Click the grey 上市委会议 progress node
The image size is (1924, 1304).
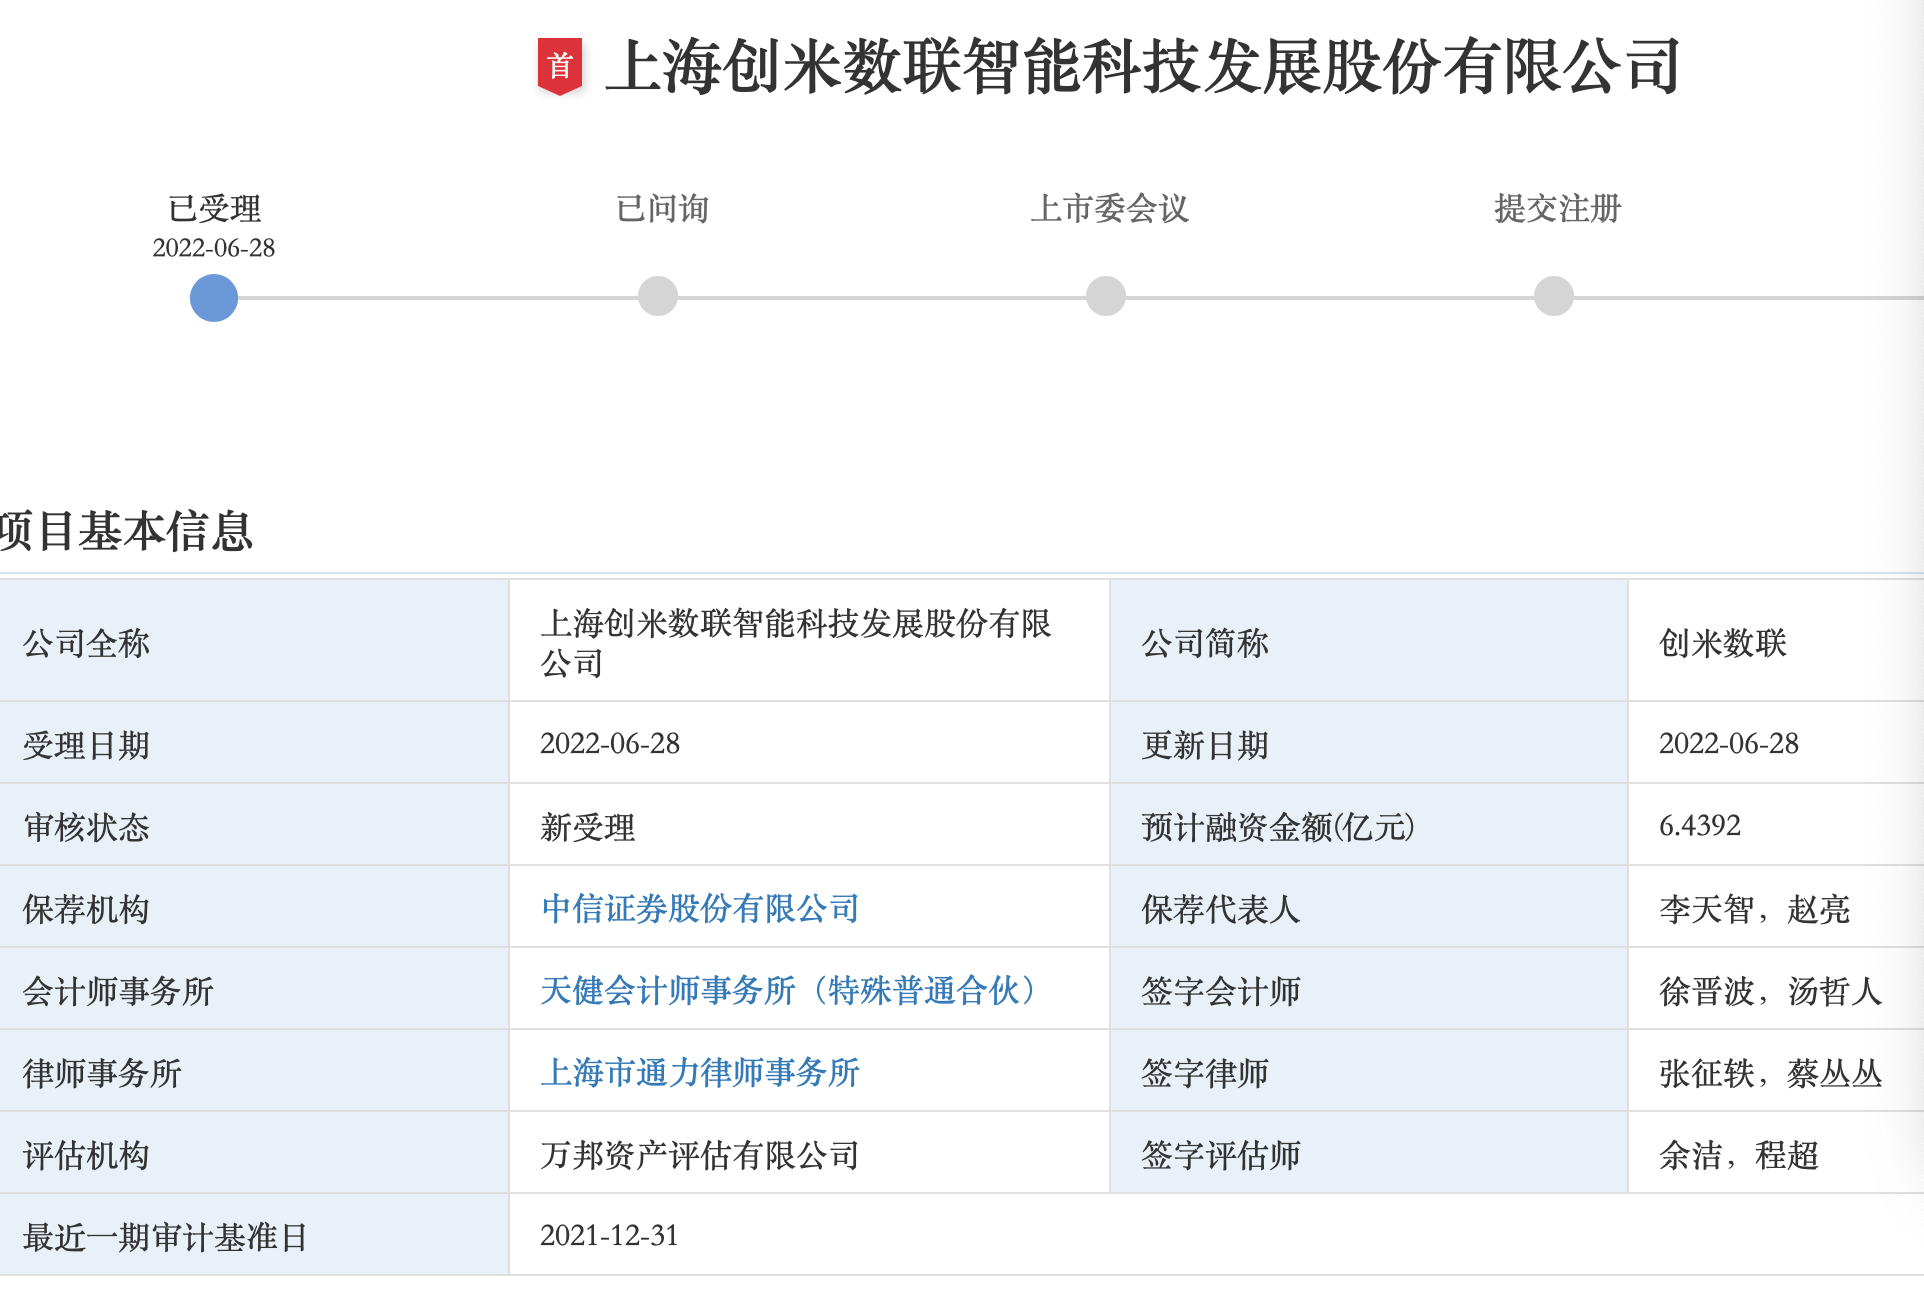coord(1106,296)
